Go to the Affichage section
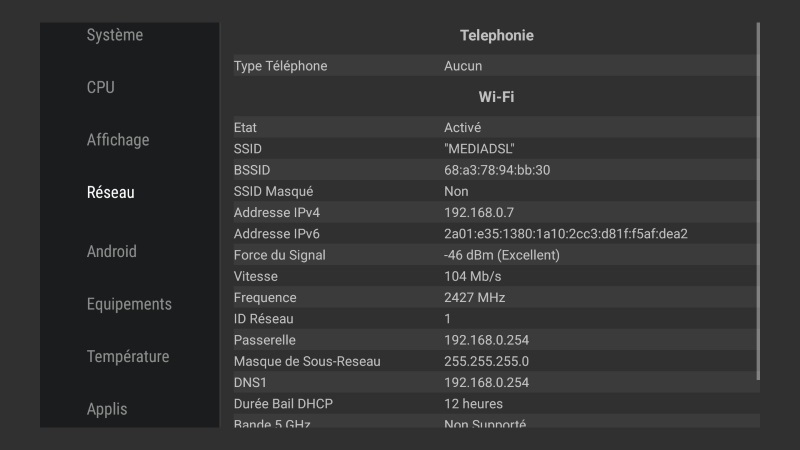This screenshot has width=800, height=450. click(118, 140)
